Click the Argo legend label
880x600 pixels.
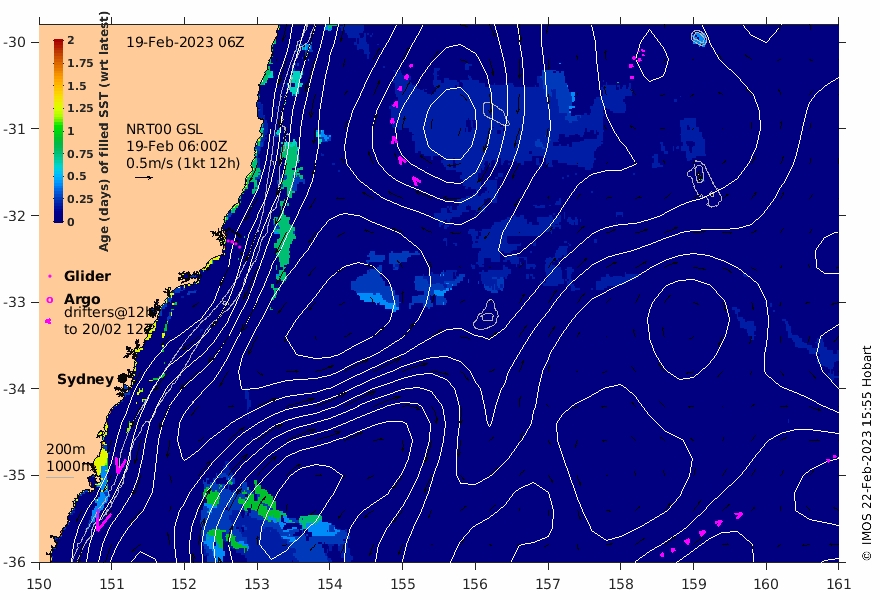click(82, 299)
